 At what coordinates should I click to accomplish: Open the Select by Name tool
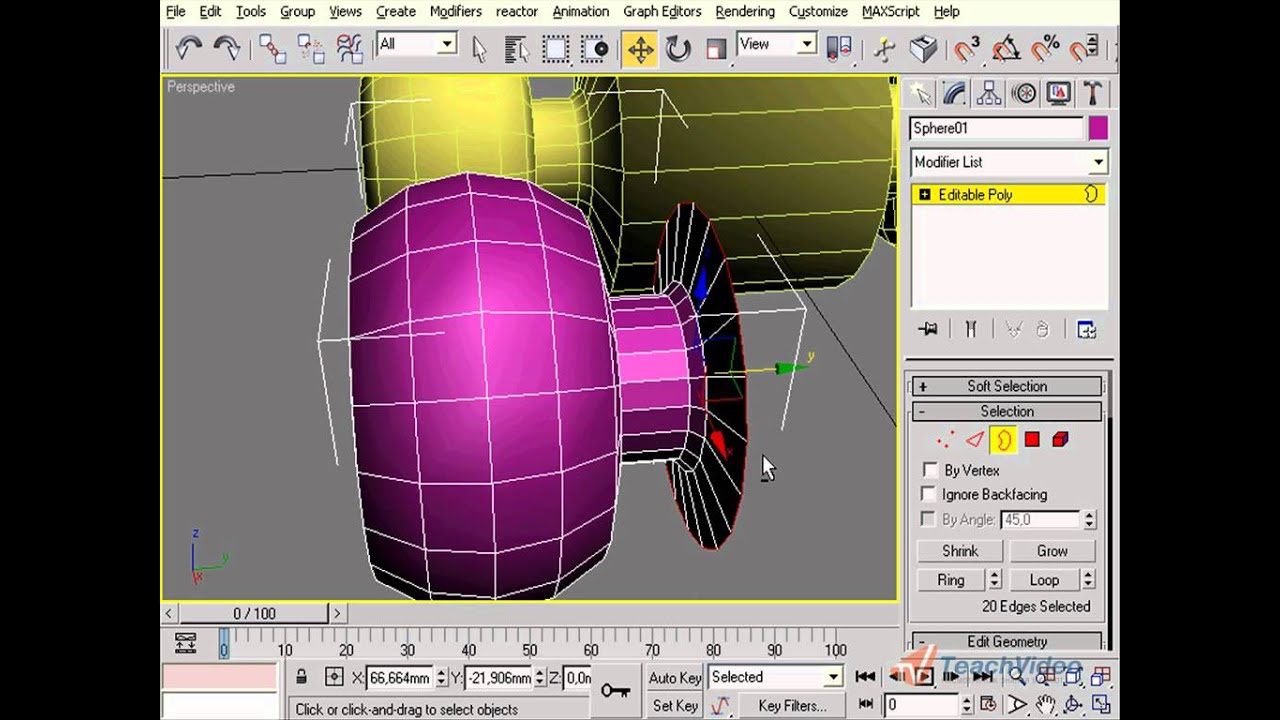[x=517, y=47]
